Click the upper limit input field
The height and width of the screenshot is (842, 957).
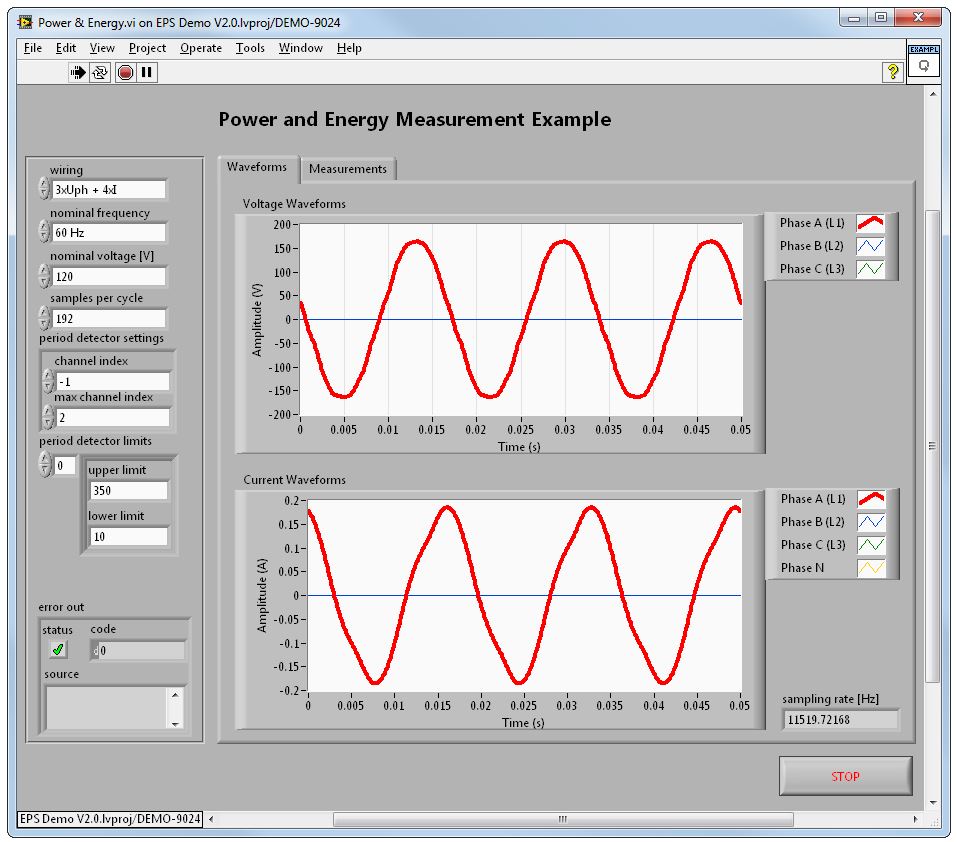128,491
